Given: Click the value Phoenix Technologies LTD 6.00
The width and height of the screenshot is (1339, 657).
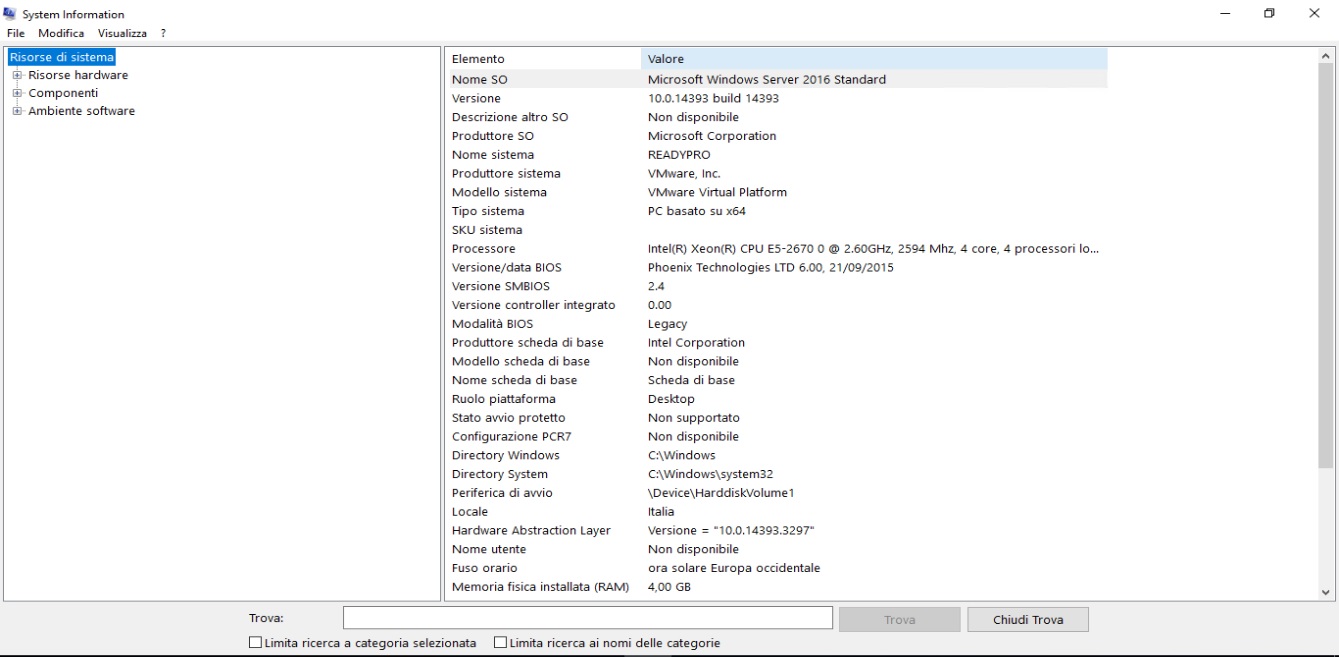Looking at the screenshot, I should pyautogui.click(x=771, y=267).
